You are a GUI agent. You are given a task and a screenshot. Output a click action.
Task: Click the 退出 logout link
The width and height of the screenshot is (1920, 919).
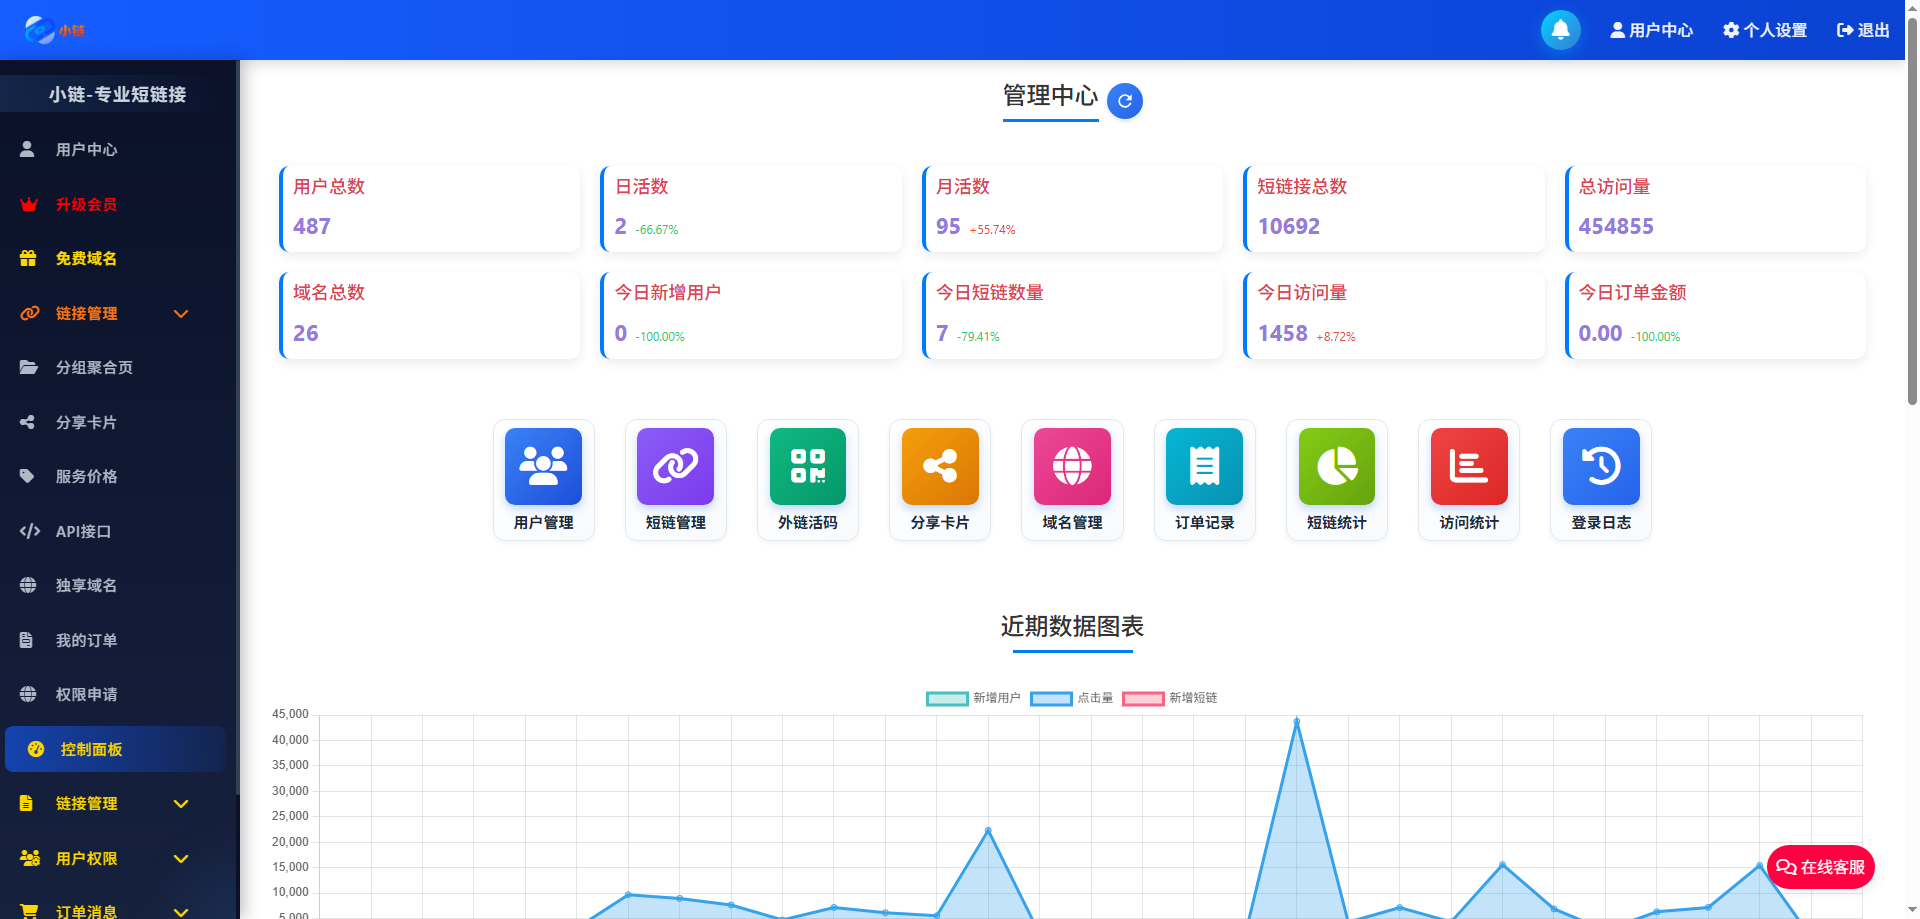click(x=1862, y=30)
